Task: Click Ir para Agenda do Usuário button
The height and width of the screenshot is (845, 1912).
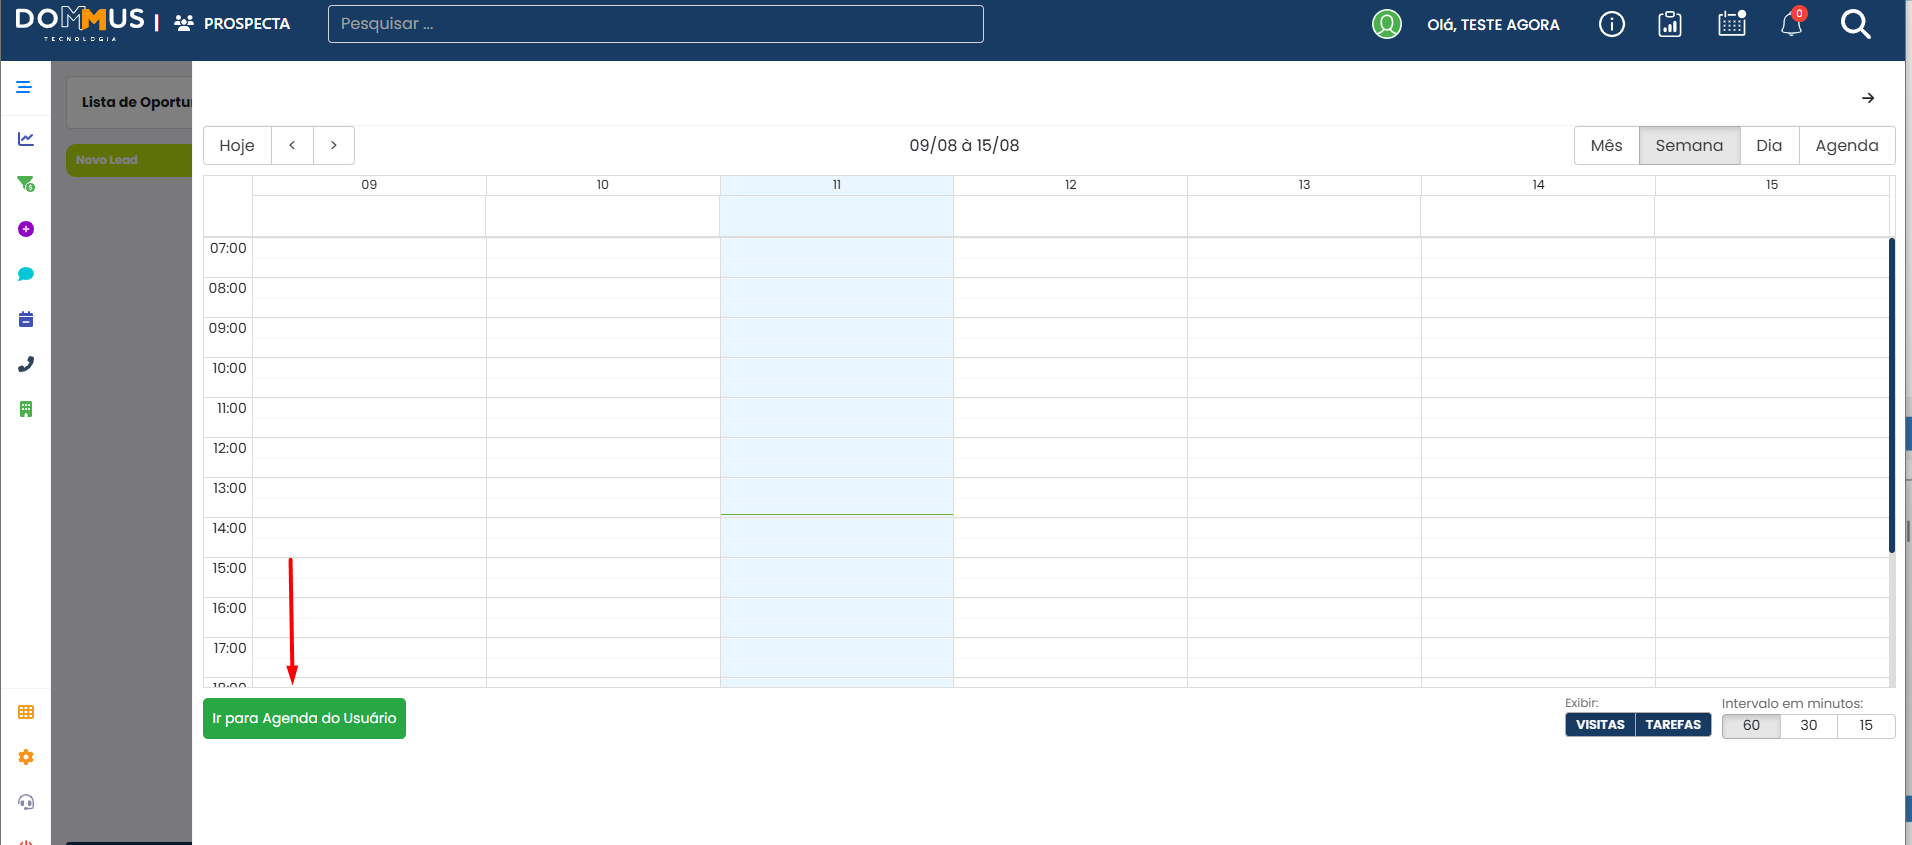Action: [x=304, y=718]
